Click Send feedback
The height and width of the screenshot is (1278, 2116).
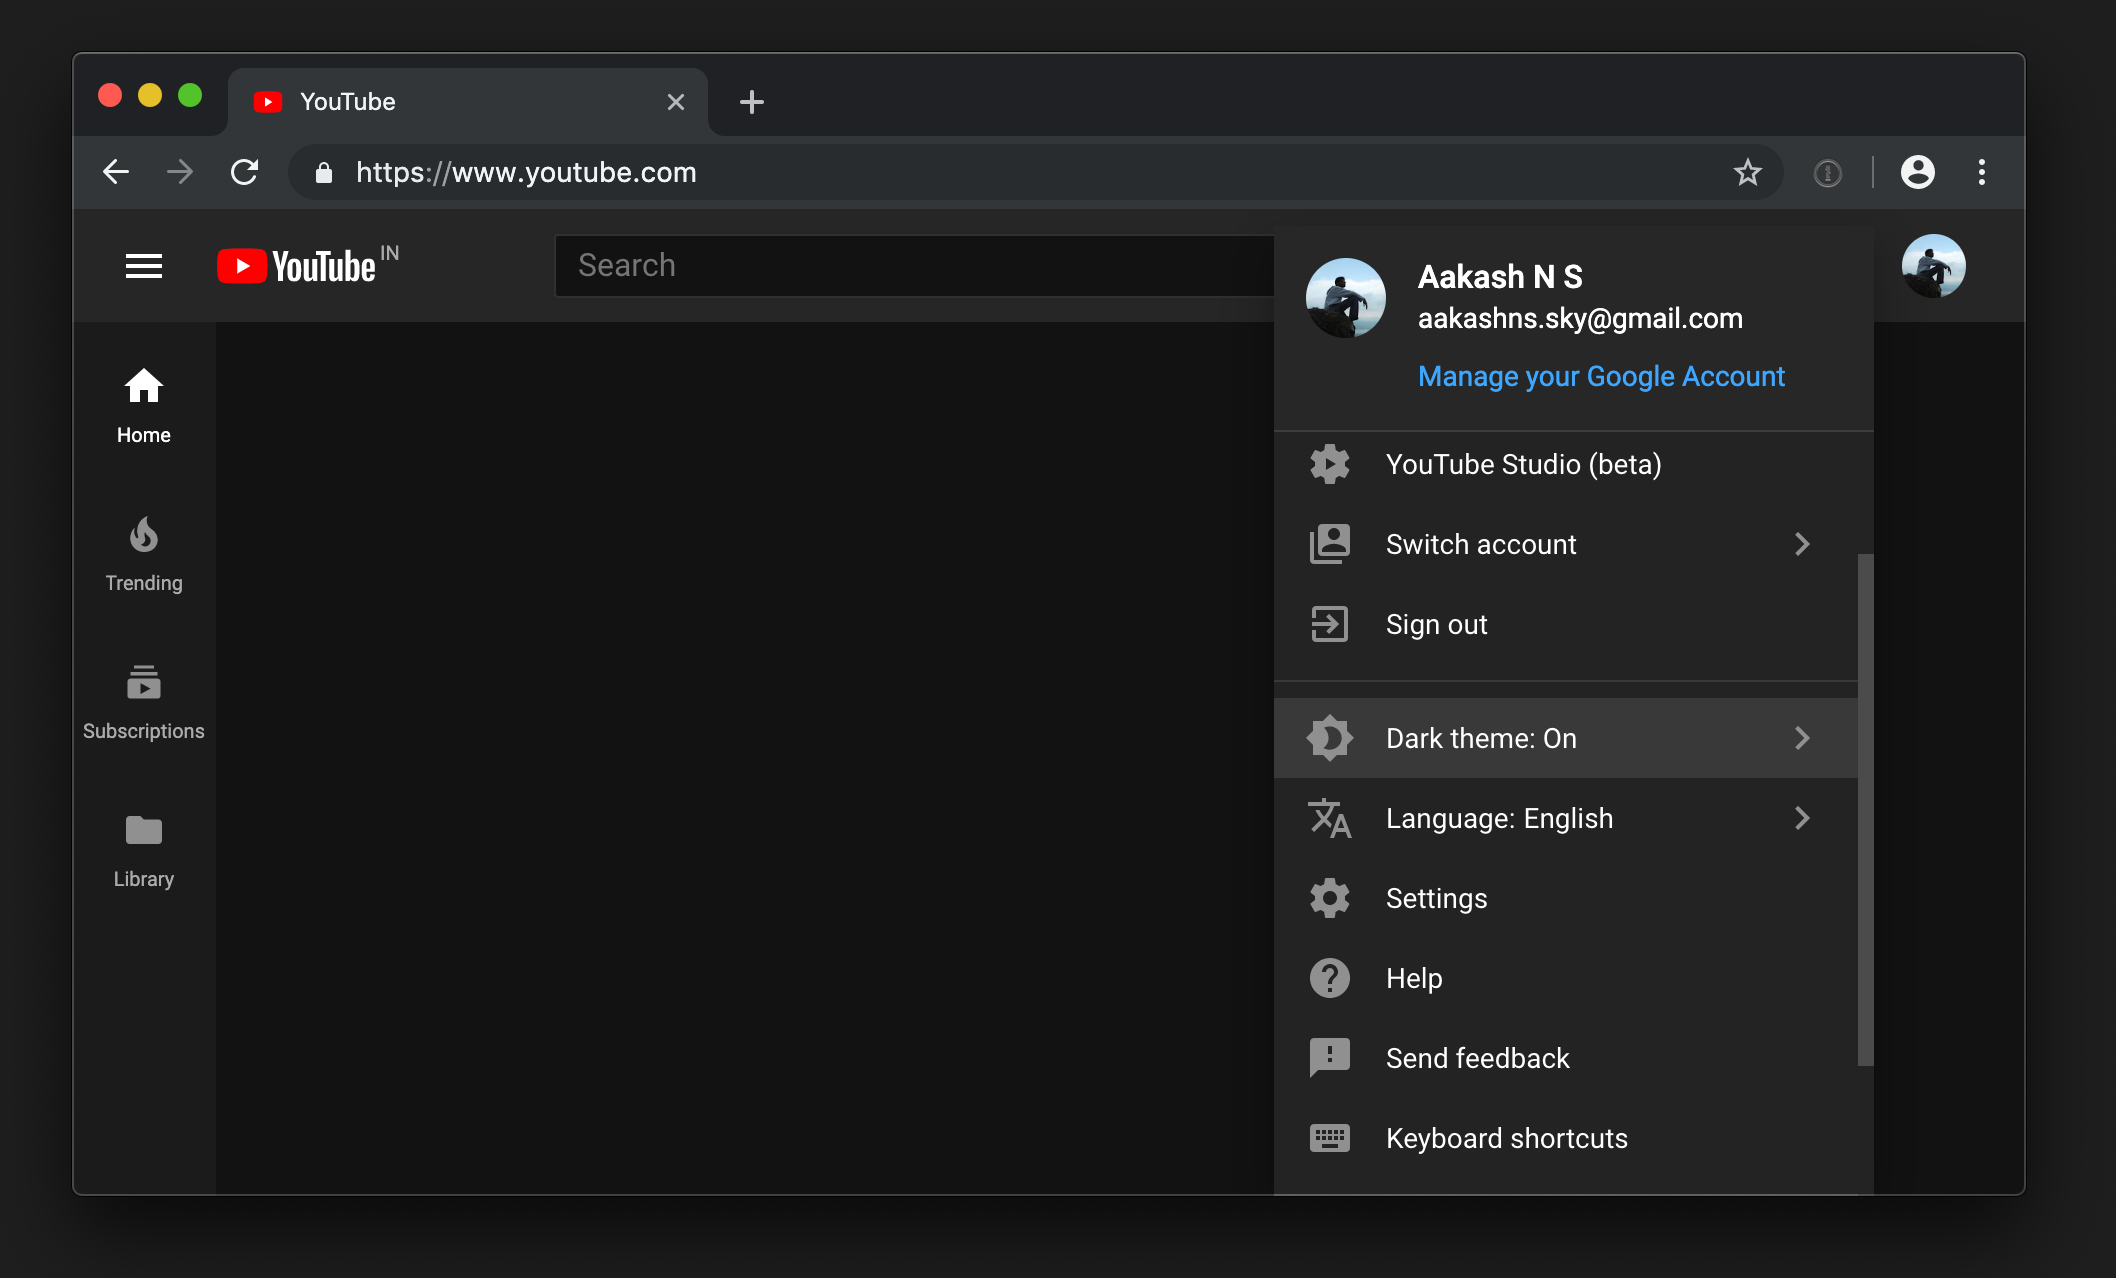(1477, 1058)
